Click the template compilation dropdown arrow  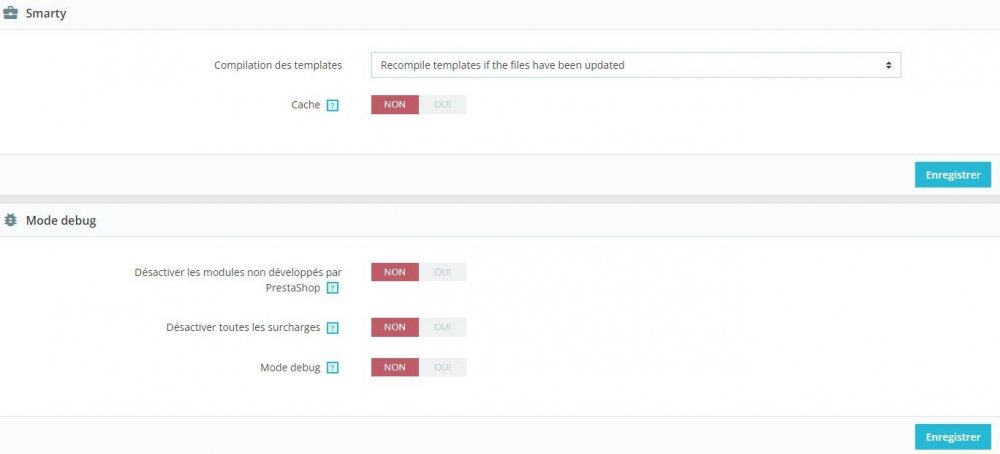[x=888, y=65]
